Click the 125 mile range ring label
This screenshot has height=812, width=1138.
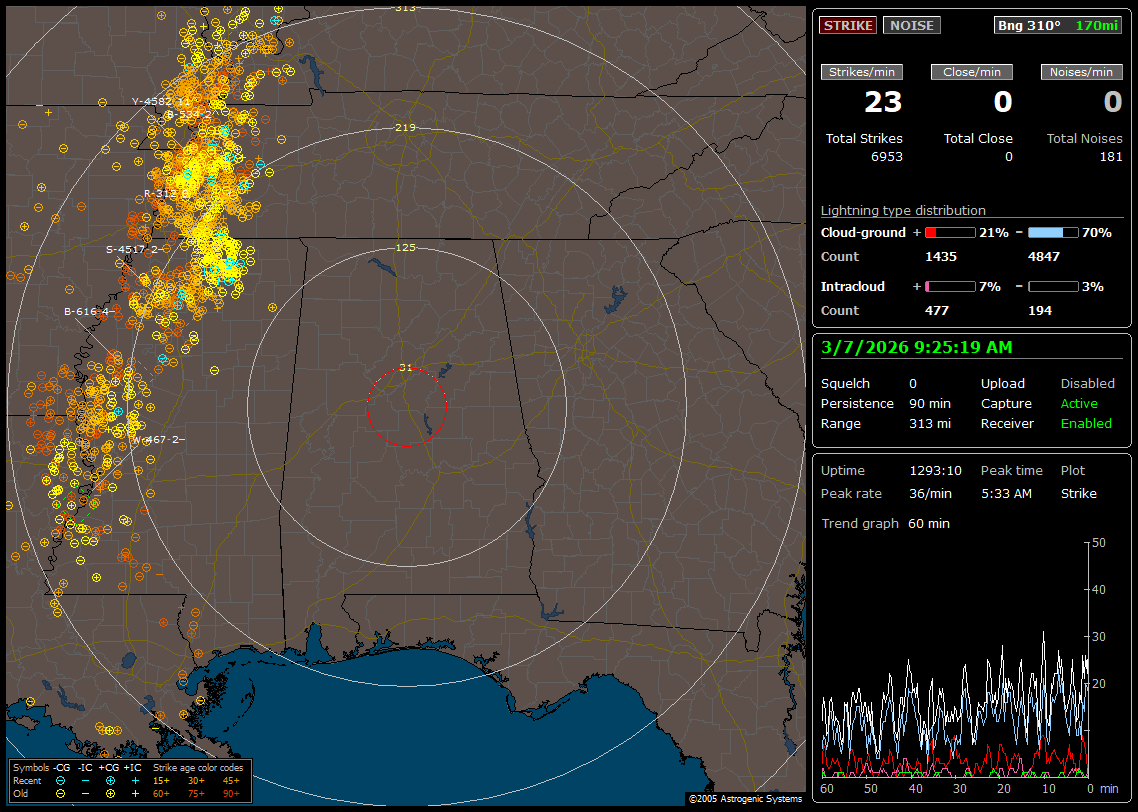(x=405, y=247)
